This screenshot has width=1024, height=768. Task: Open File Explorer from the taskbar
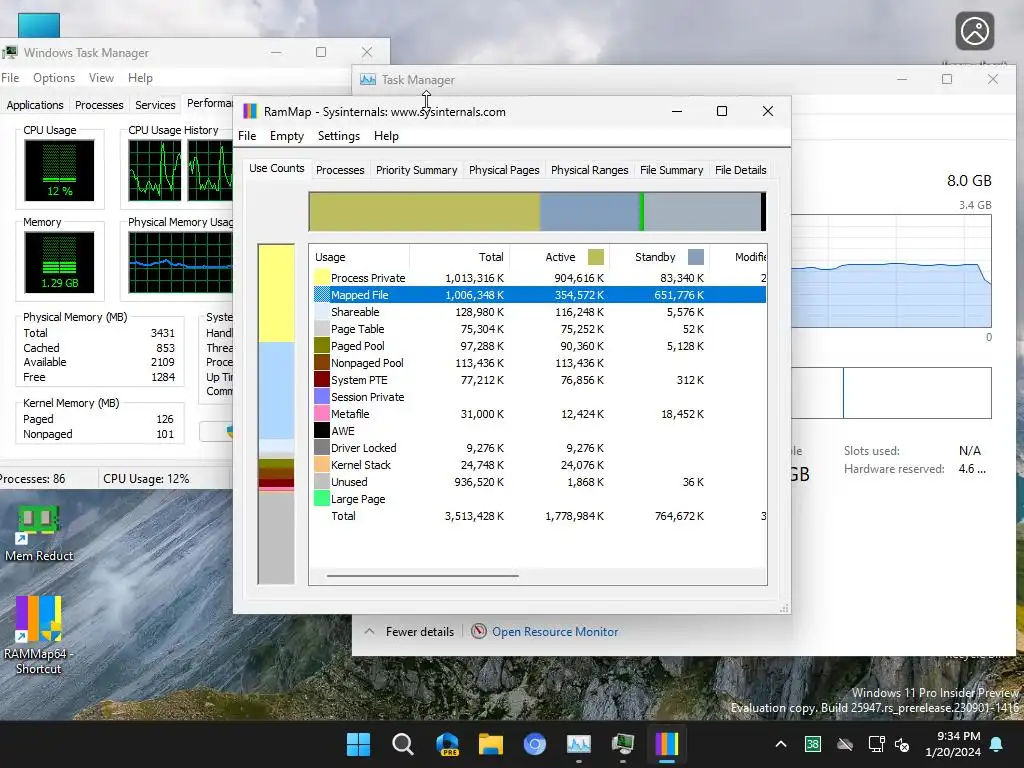[x=490, y=744]
